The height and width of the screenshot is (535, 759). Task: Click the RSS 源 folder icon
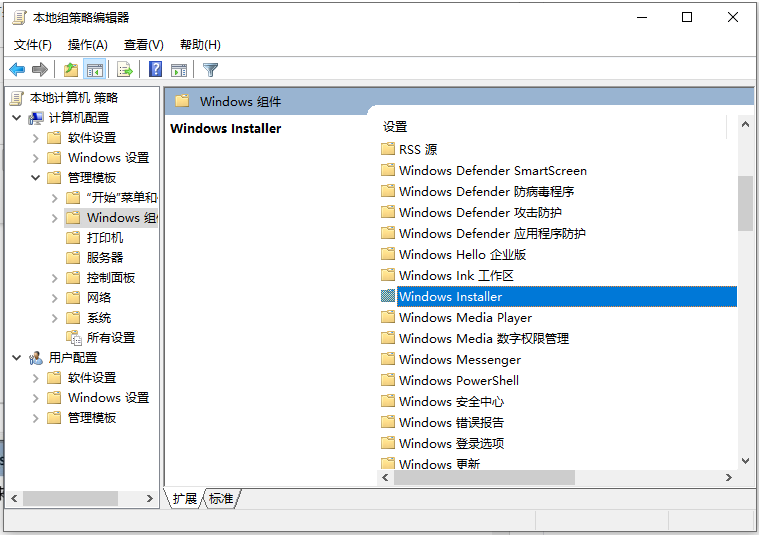coord(388,148)
